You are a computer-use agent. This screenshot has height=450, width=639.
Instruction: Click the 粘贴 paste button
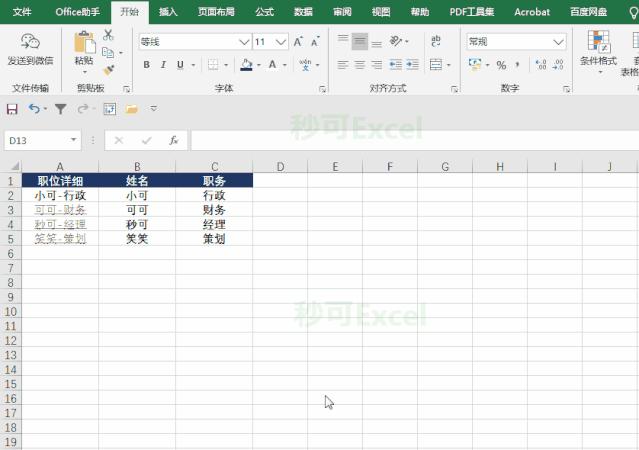(84, 52)
